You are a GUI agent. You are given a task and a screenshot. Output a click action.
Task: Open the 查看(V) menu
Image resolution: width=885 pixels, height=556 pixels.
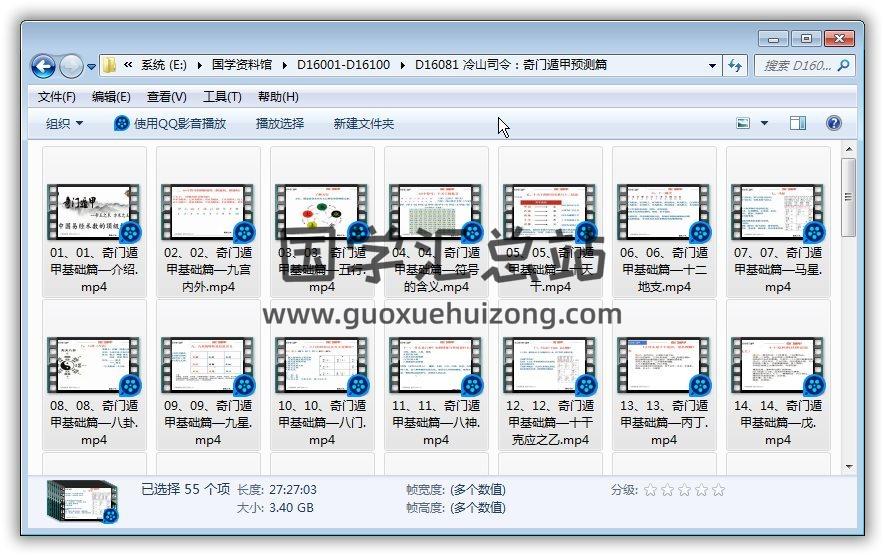[167, 97]
